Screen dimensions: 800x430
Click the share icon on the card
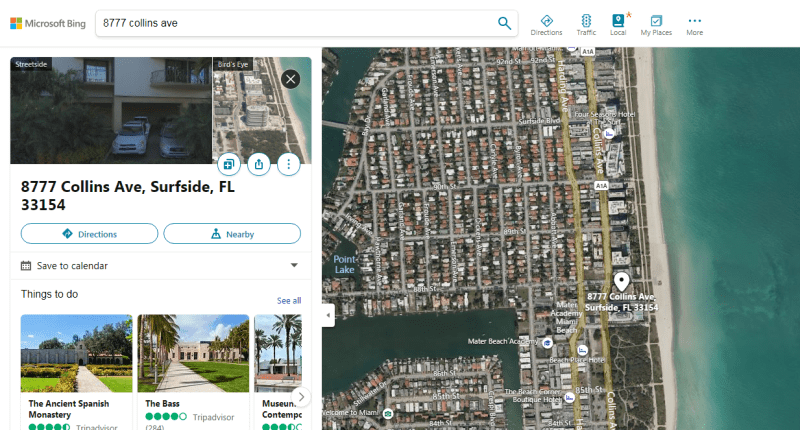tap(259, 164)
